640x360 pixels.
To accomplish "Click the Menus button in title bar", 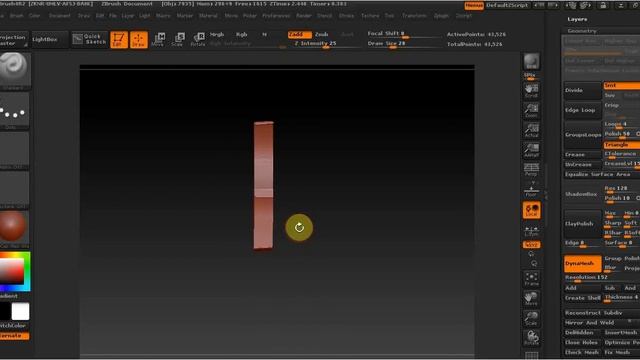I will click(x=474, y=5).
